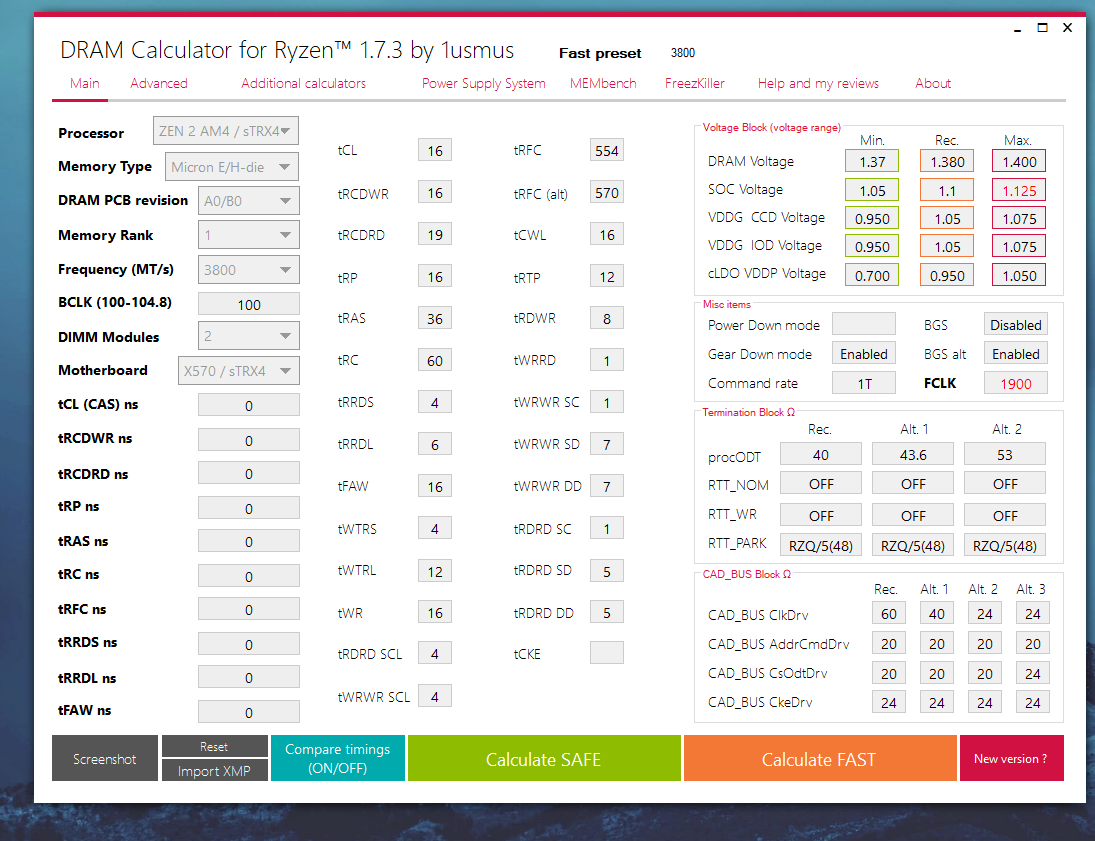Click the CAD_BUS CsOdtDrv Alt. 3 value 24
Viewport: 1095px width, 841px height.
point(1033,673)
